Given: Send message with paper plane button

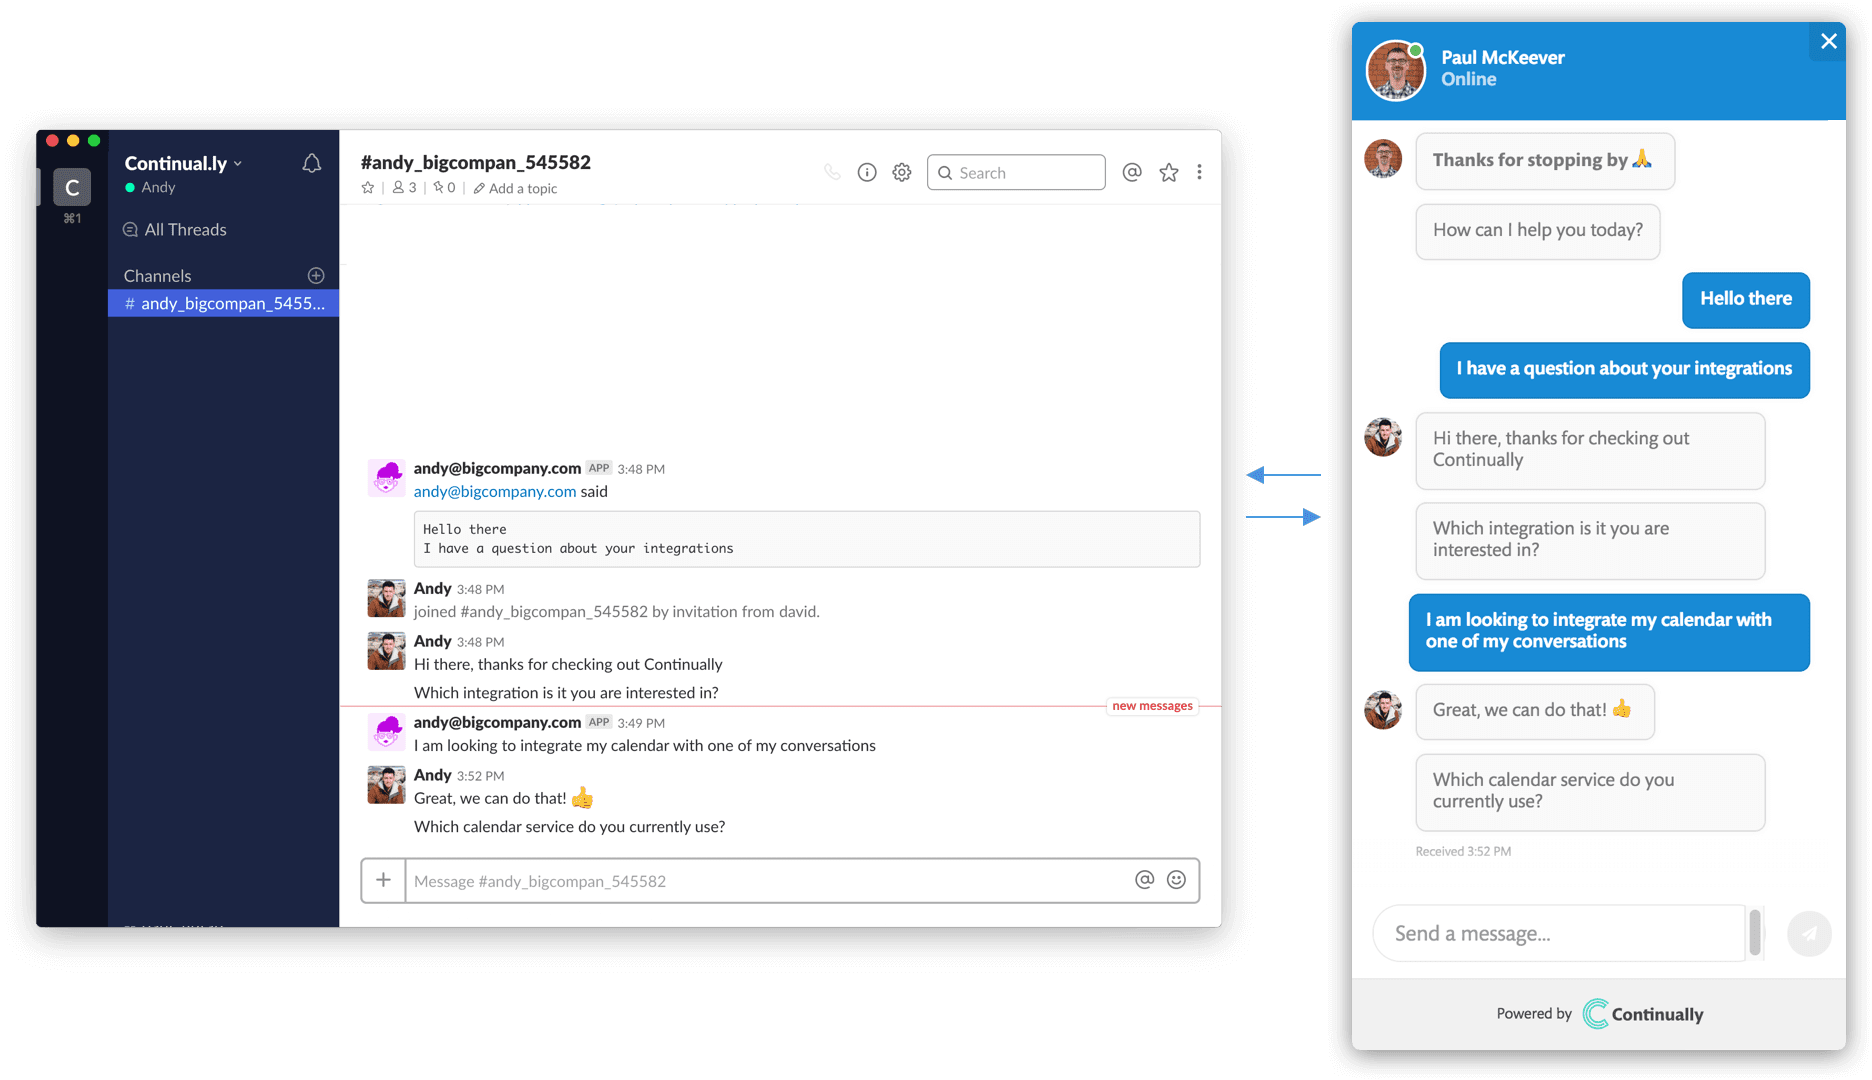Looking at the screenshot, I should (x=1809, y=934).
